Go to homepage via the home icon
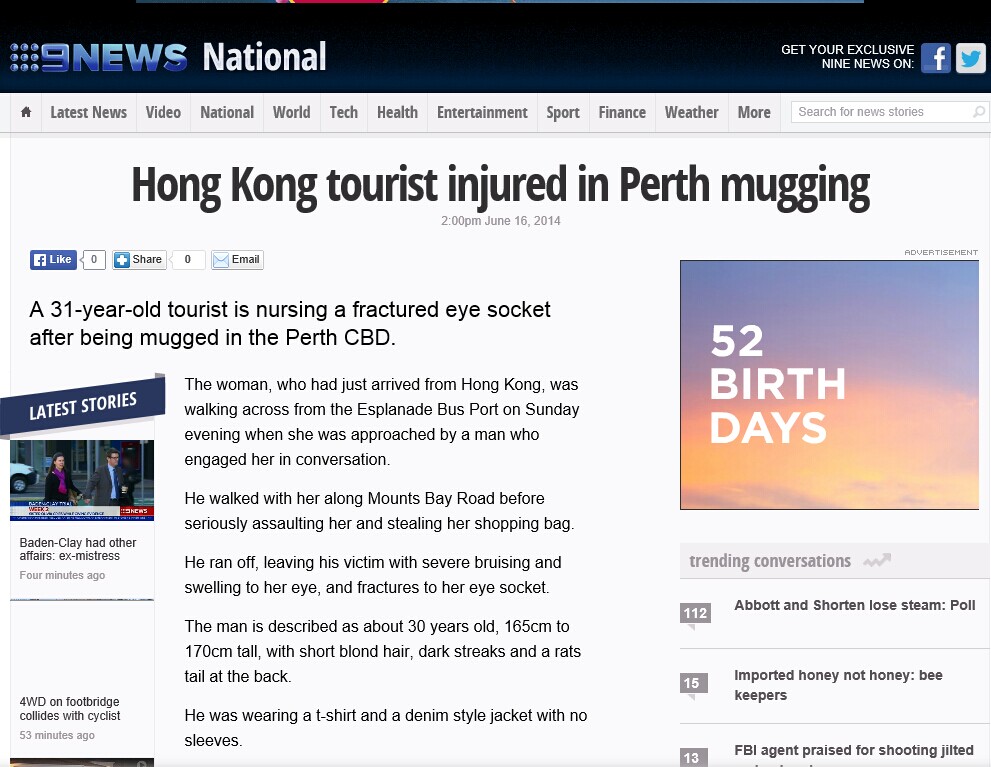Screen dimensions: 991x767 click(26, 112)
